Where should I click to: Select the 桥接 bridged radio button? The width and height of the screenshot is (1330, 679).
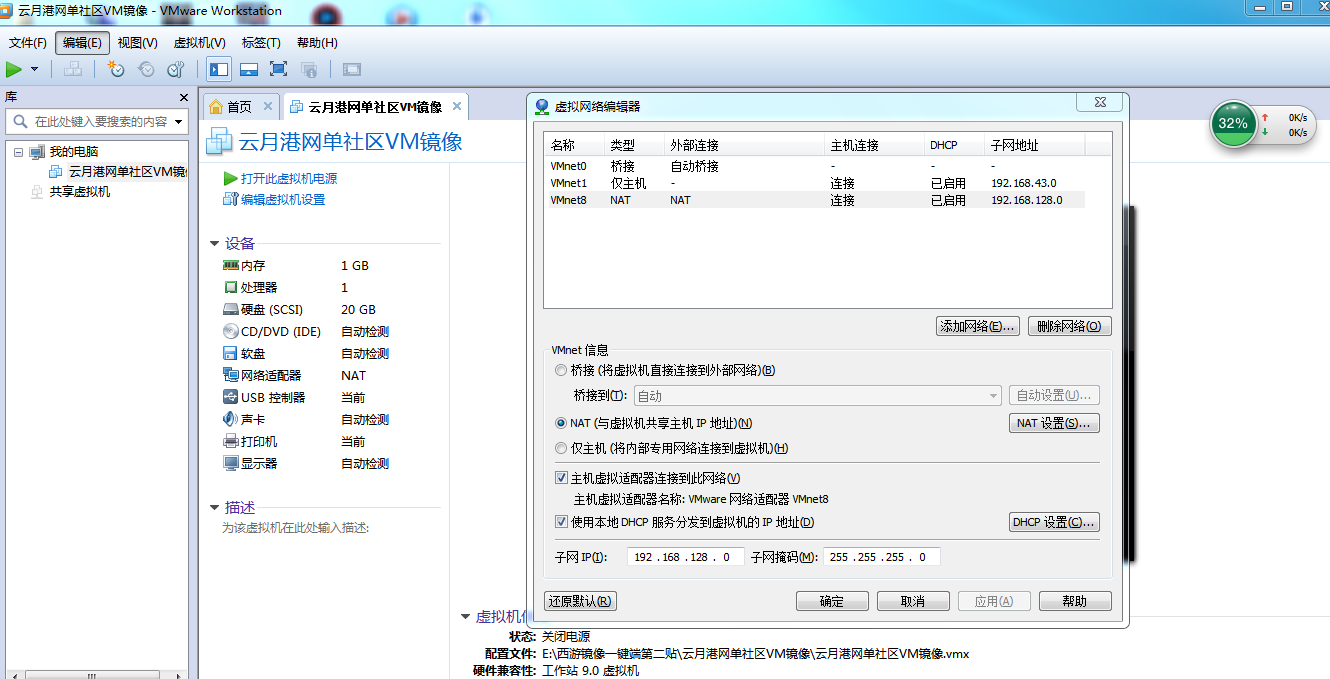tap(561, 370)
